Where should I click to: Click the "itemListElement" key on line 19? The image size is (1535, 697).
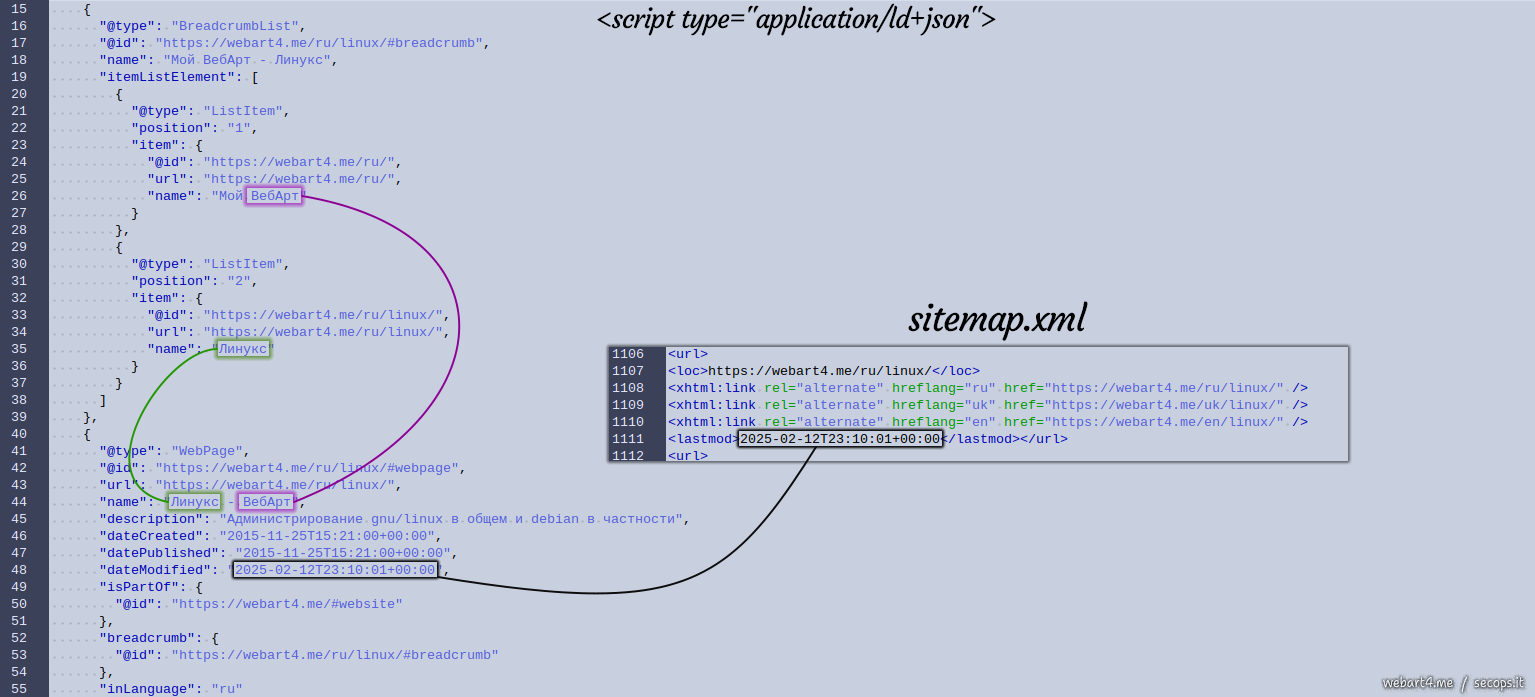[x=166, y=77]
